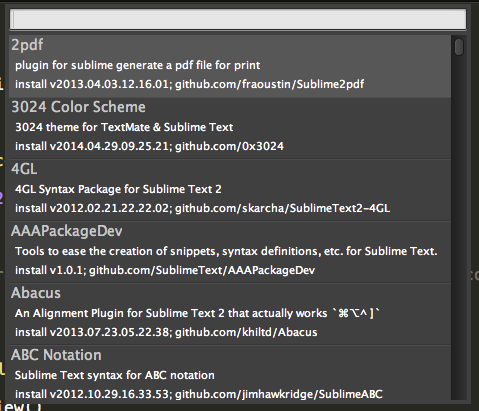The image size is (479, 411).
Task: Click '3024 theme for TextMate & Sublime Text' description
Action: point(124,127)
